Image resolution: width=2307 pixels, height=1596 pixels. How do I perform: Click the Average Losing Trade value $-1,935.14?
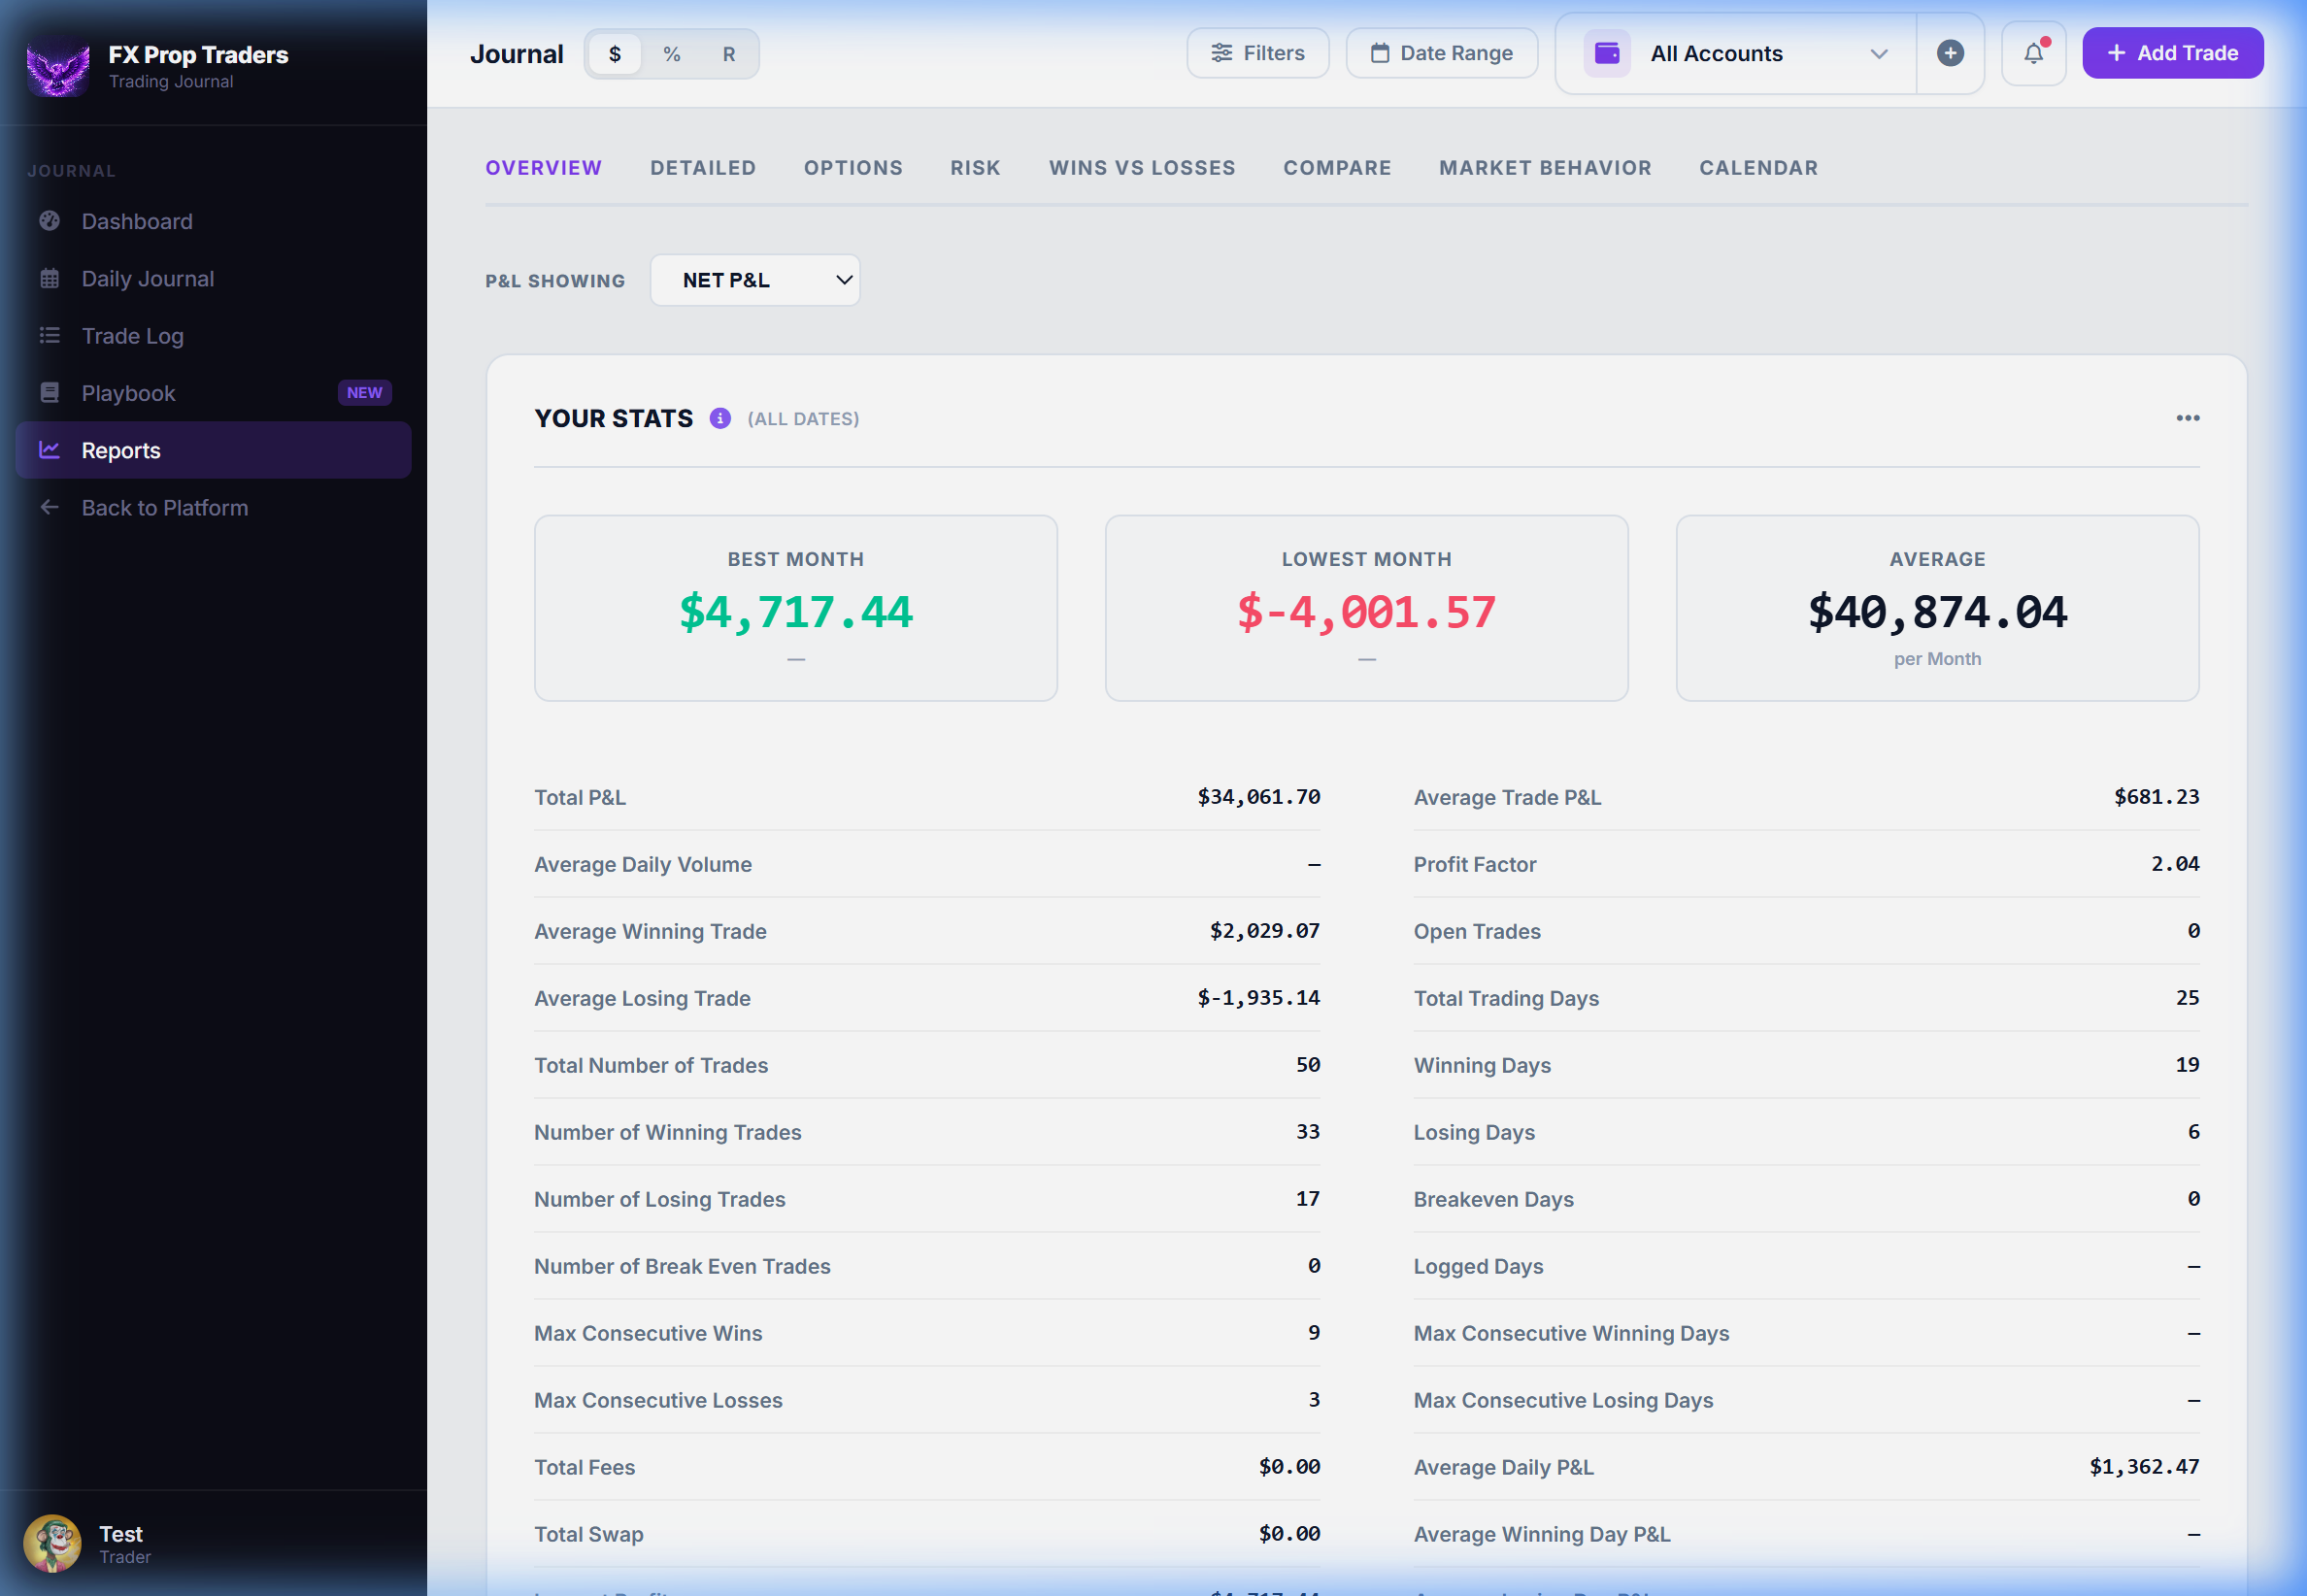tap(1258, 998)
